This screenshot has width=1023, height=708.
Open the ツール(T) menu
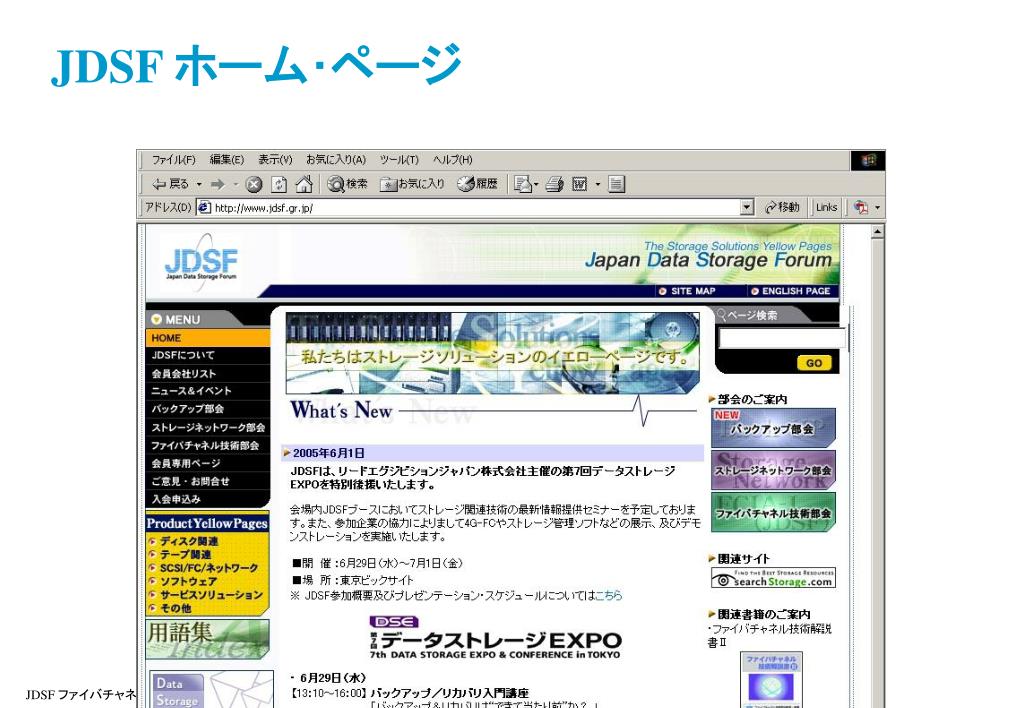[x=399, y=160]
